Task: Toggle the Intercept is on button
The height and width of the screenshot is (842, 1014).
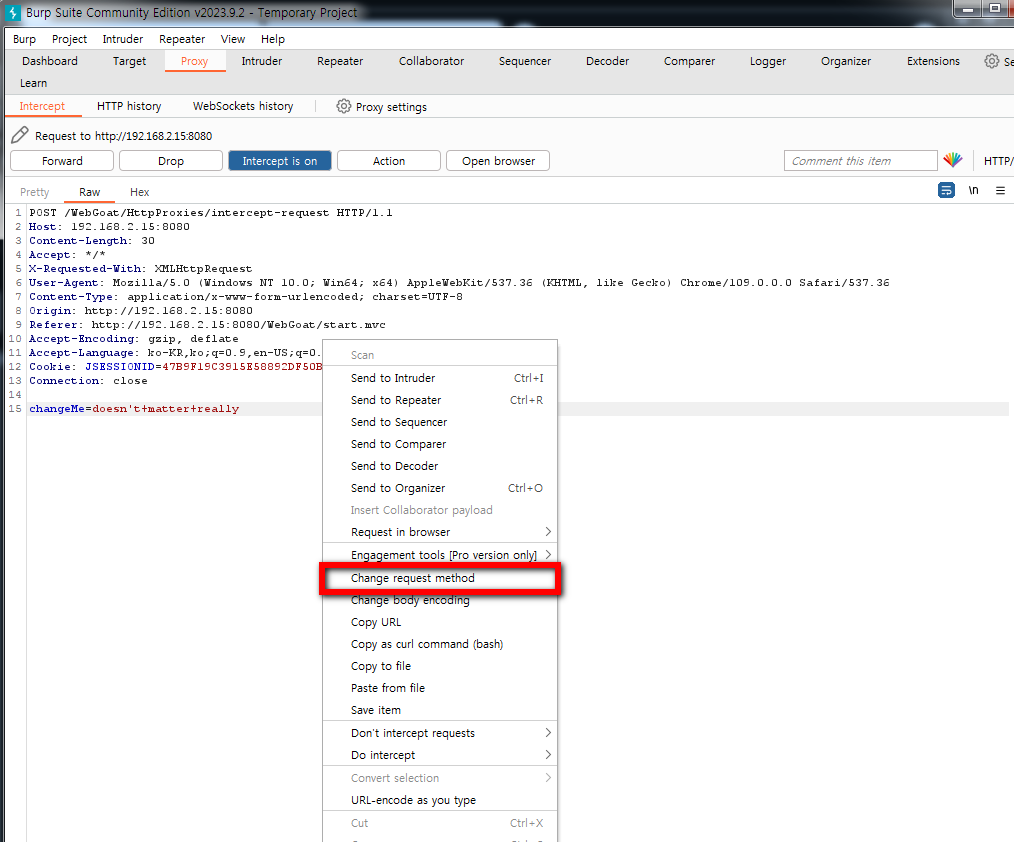Action: [280, 161]
